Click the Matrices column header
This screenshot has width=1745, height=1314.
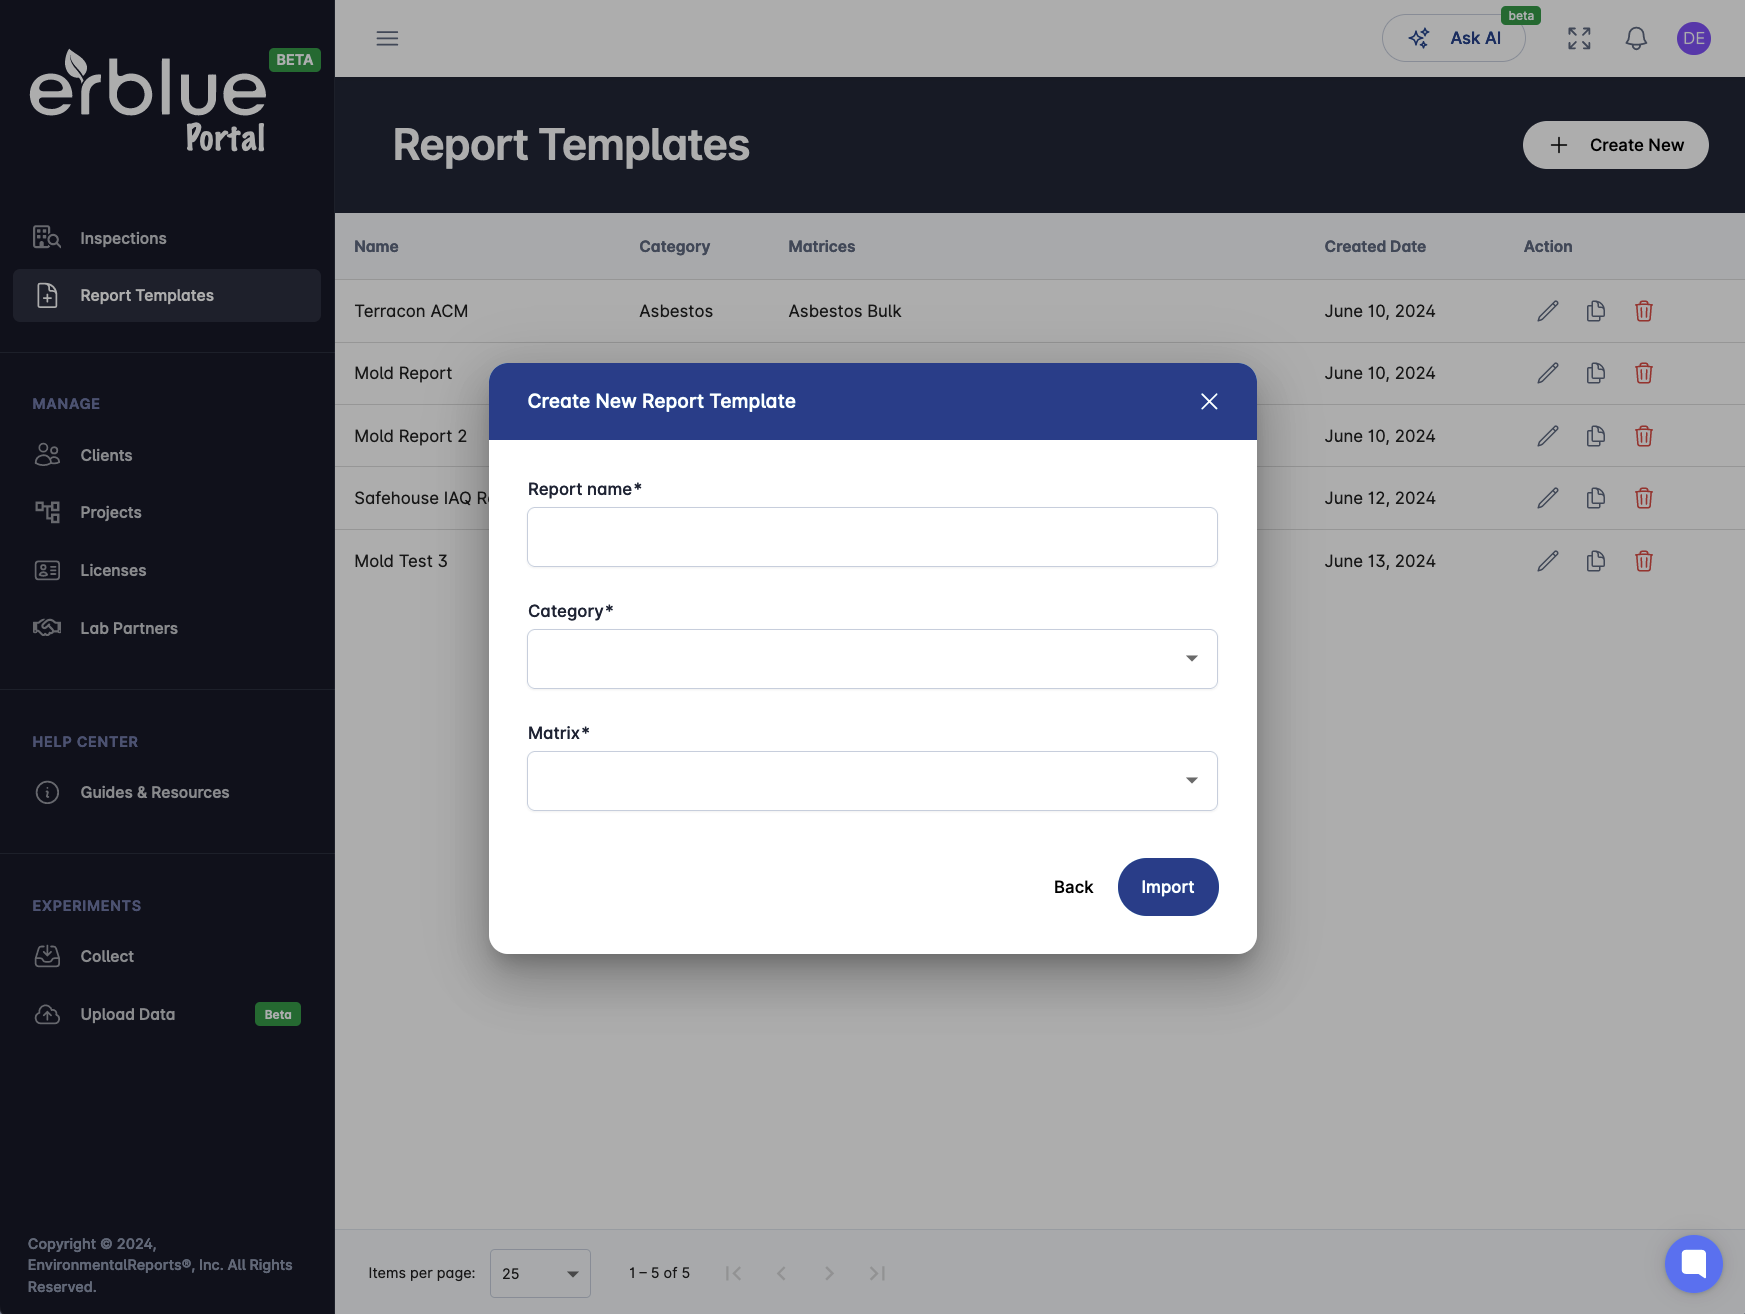(x=822, y=246)
